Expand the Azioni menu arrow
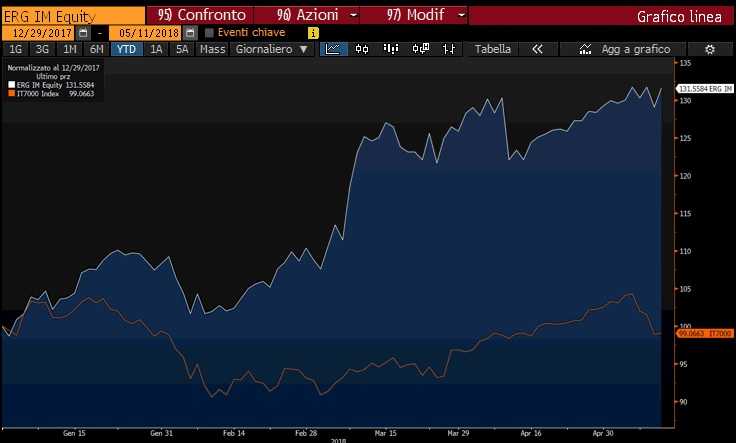736x443 pixels. [353, 15]
